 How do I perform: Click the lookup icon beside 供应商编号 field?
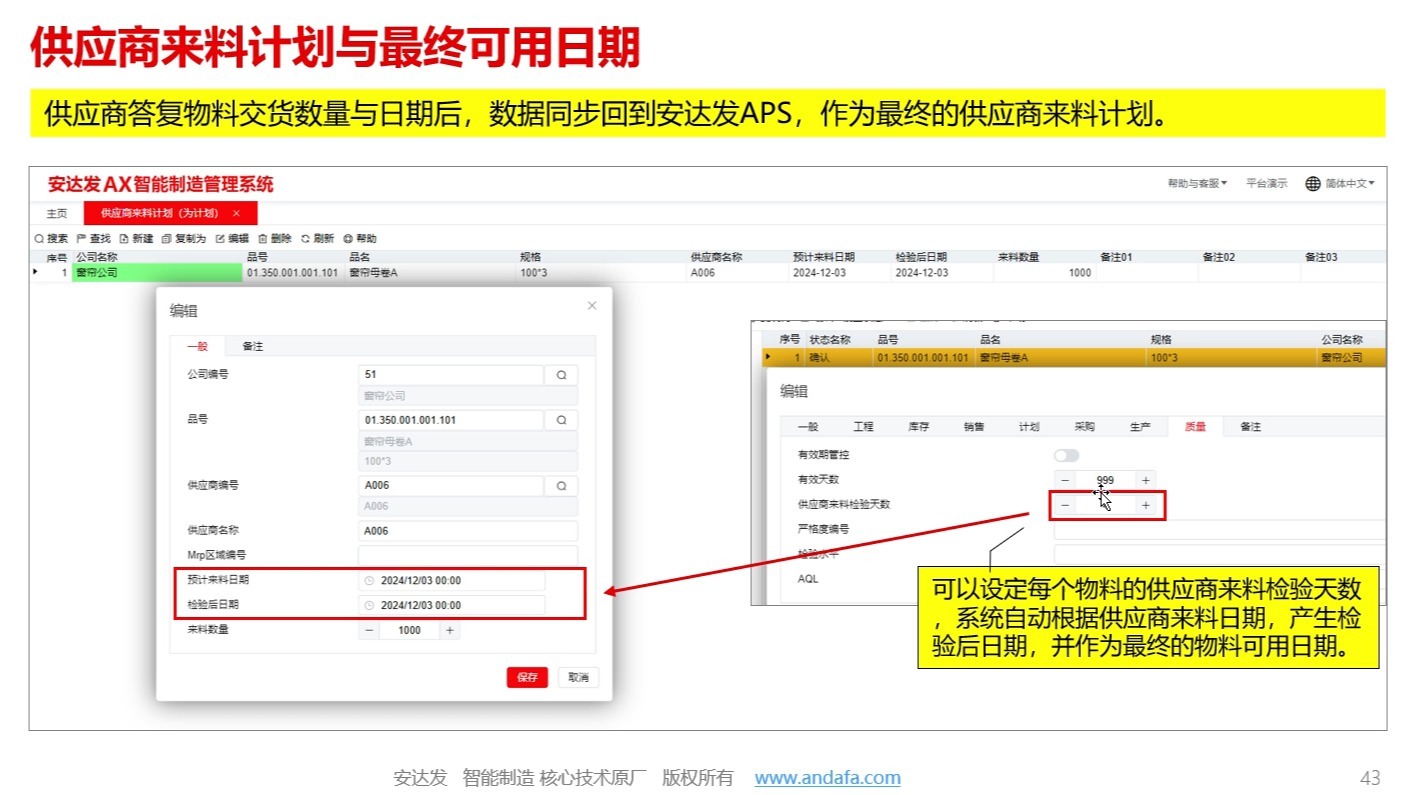click(561, 485)
